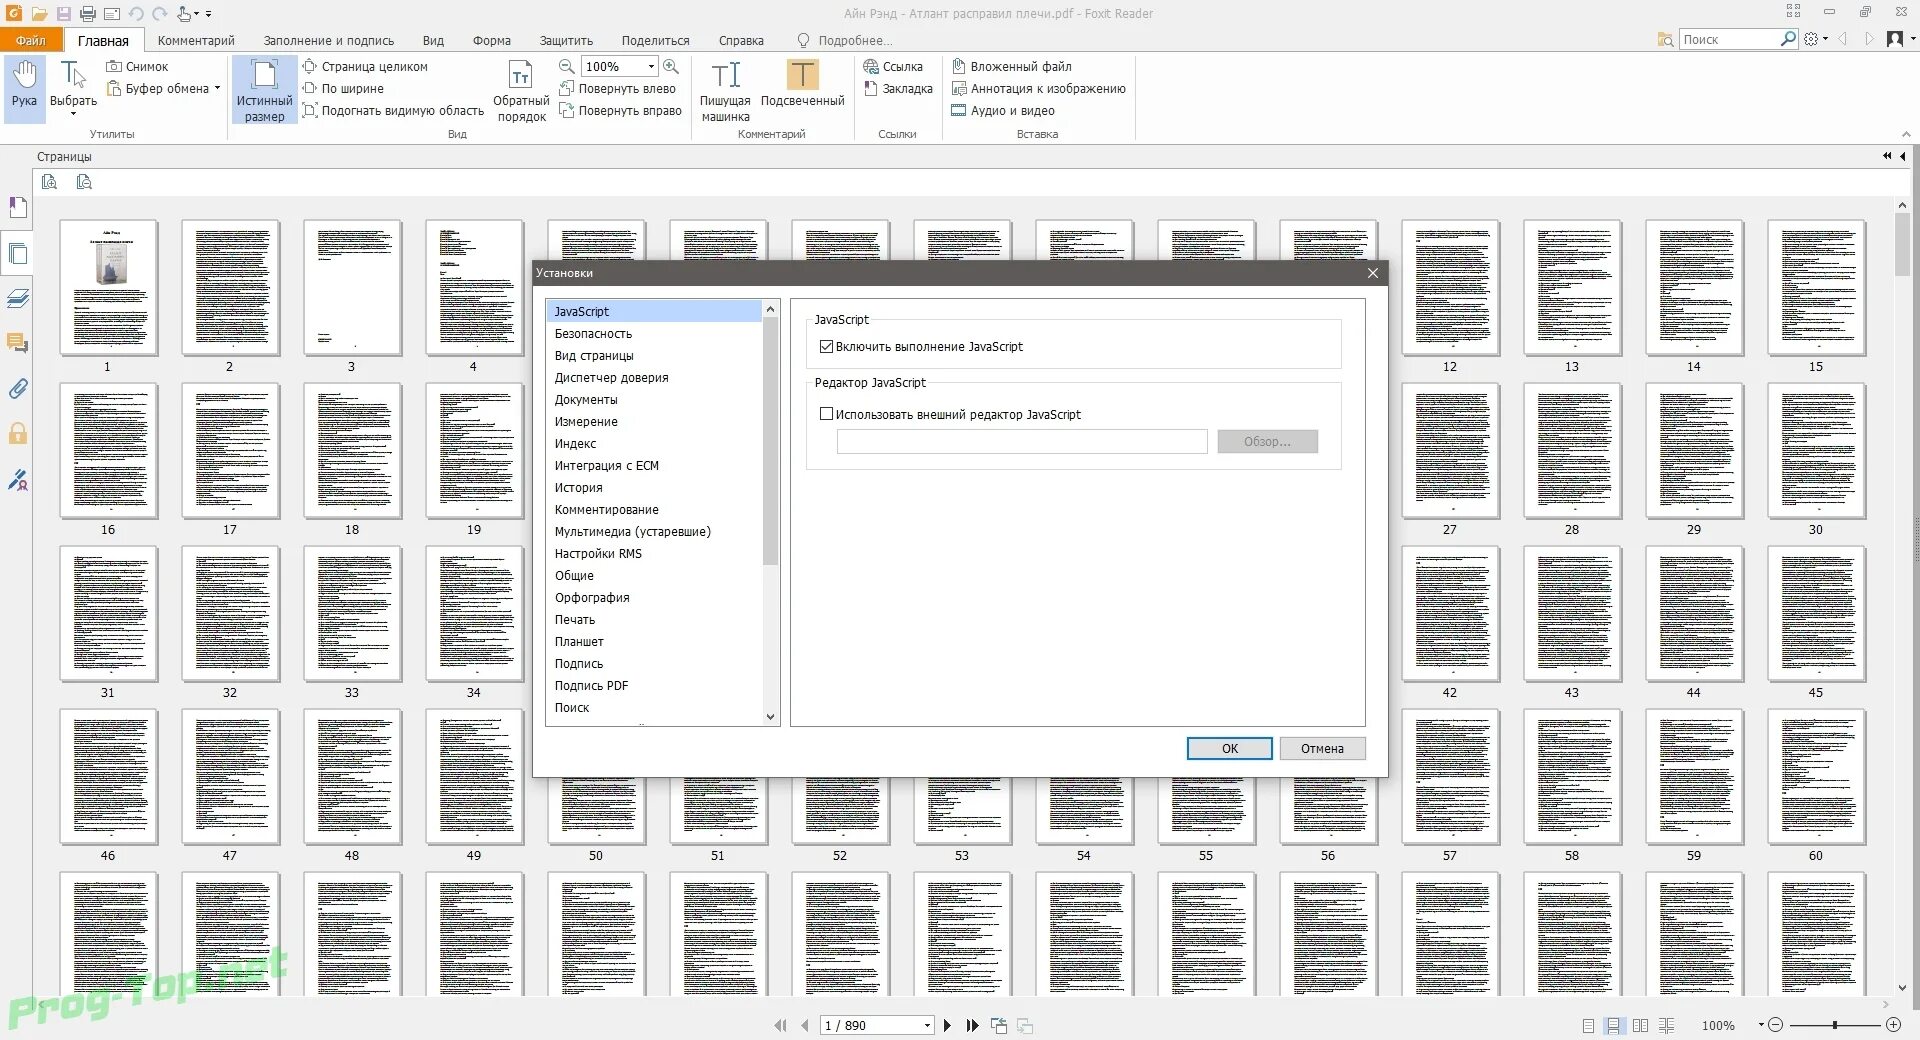Switch to the Заполнение и подпись tab
The height and width of the screenshot is (1040, 1920).
pos(329,40)
